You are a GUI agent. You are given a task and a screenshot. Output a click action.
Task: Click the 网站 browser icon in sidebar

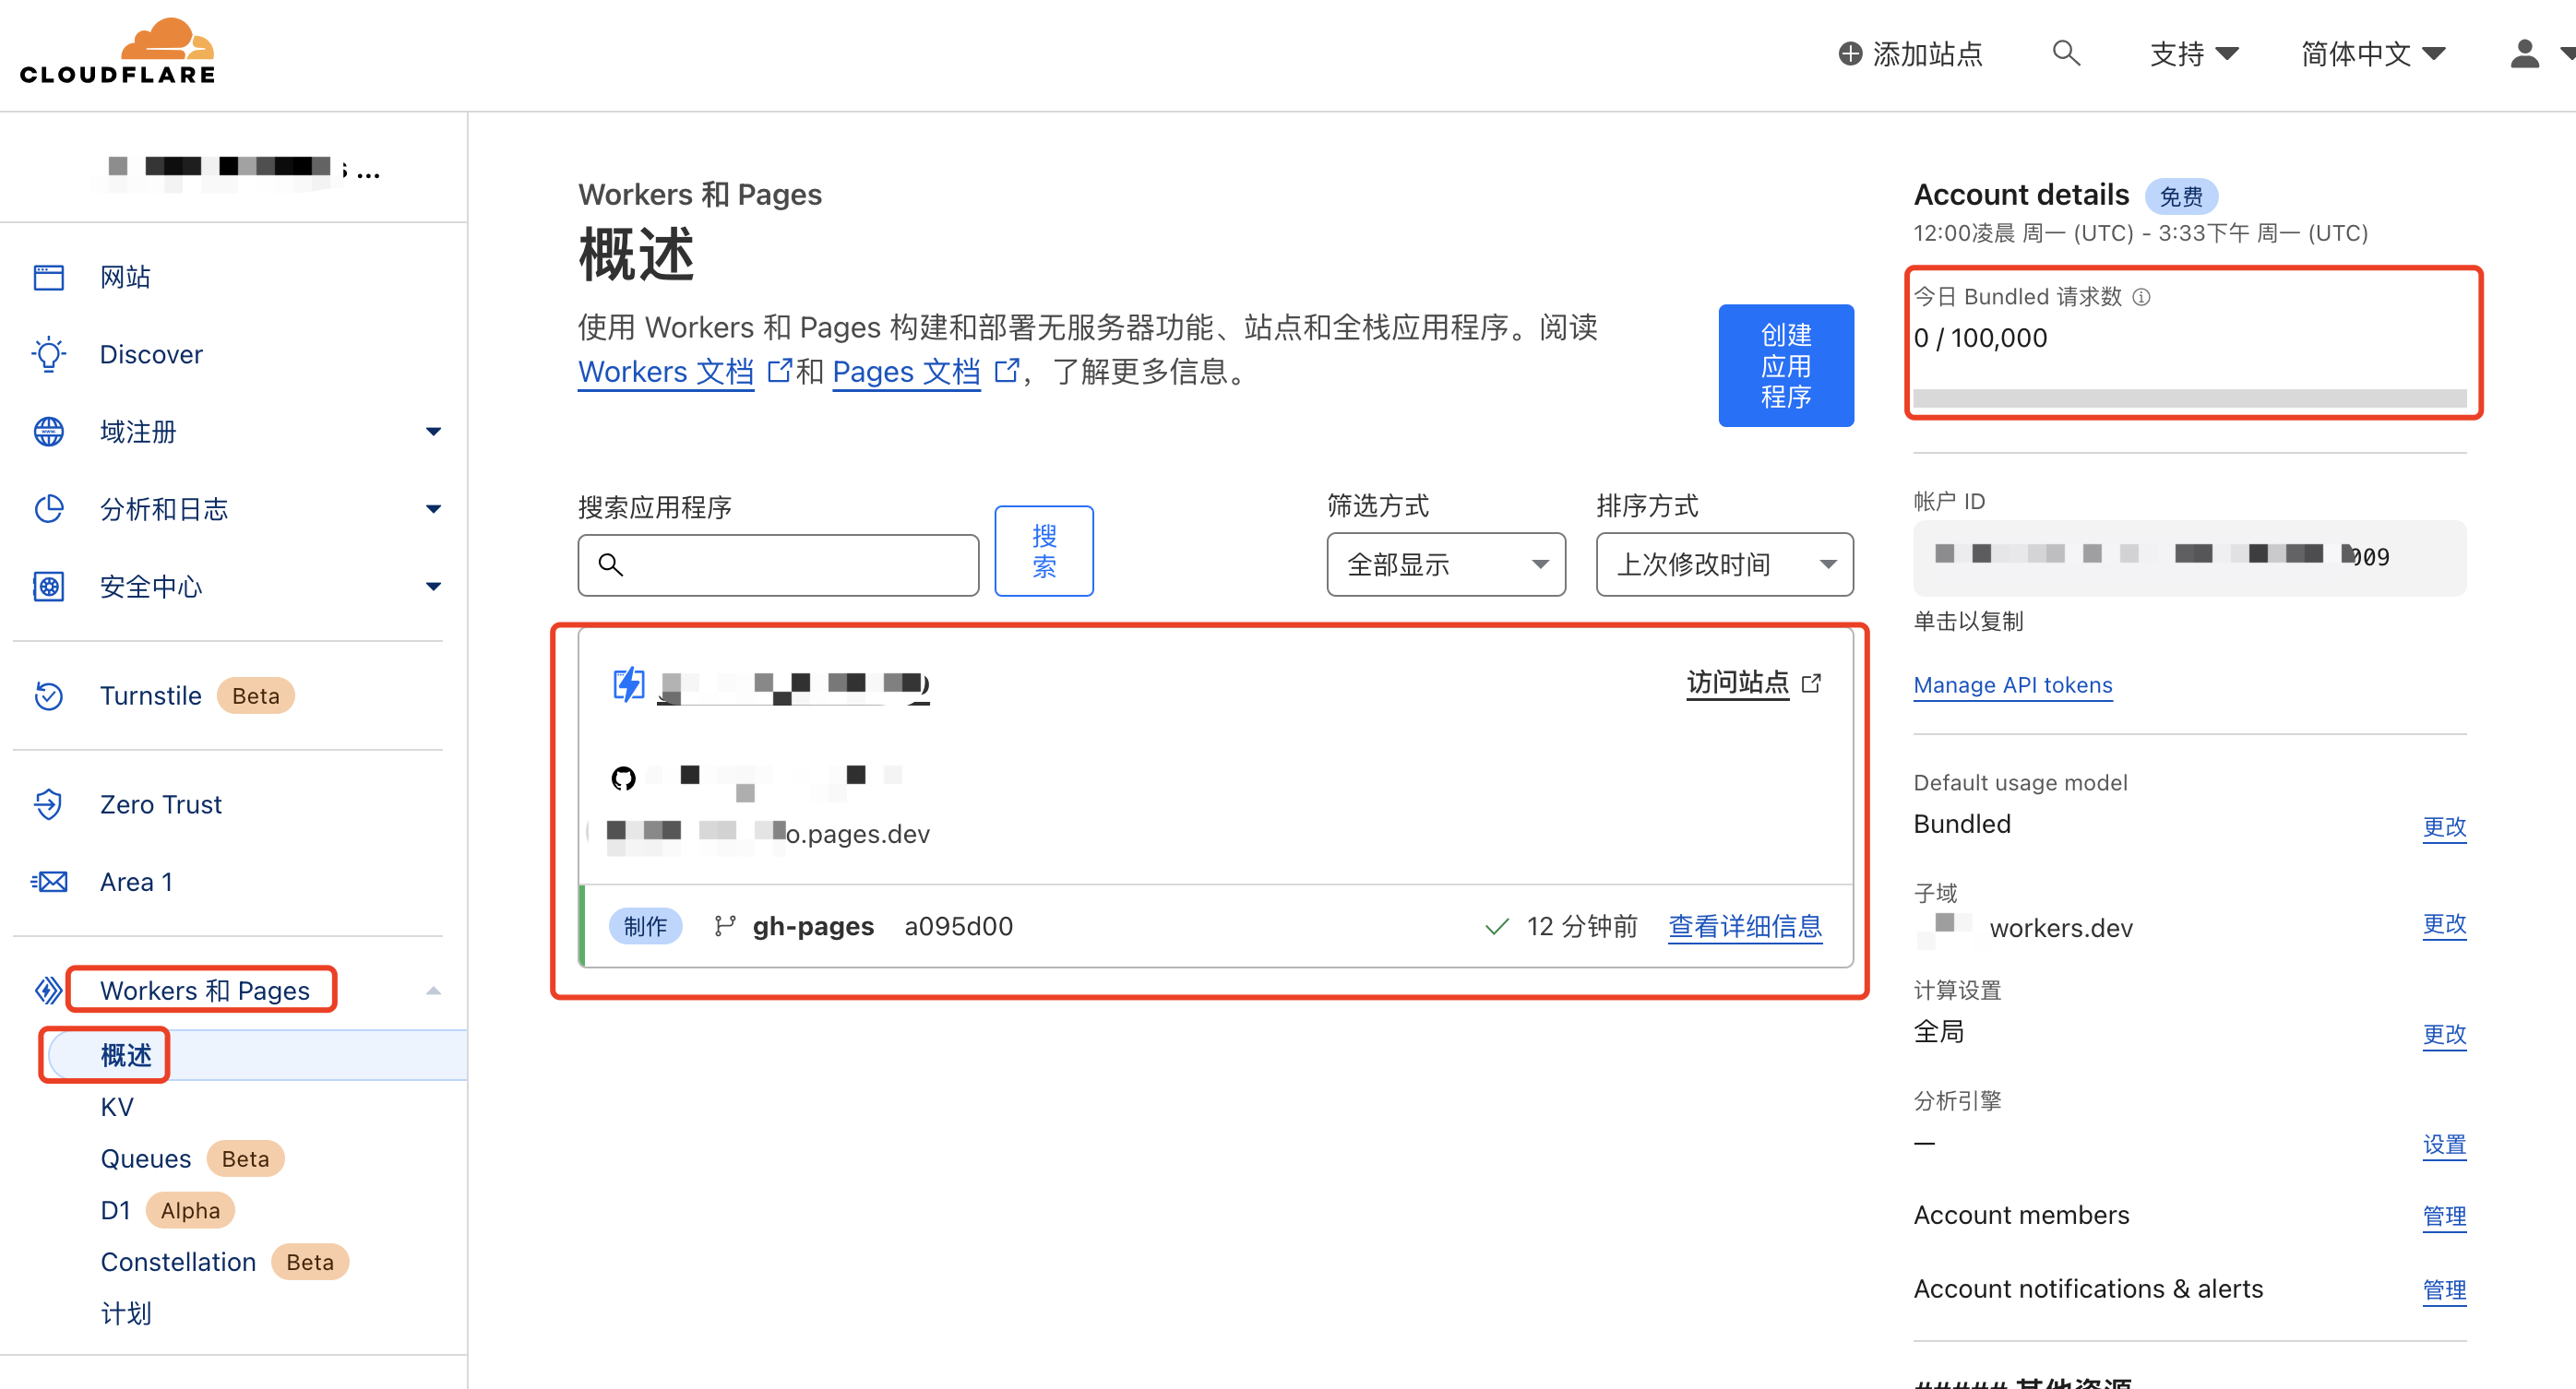coord(49,277)
